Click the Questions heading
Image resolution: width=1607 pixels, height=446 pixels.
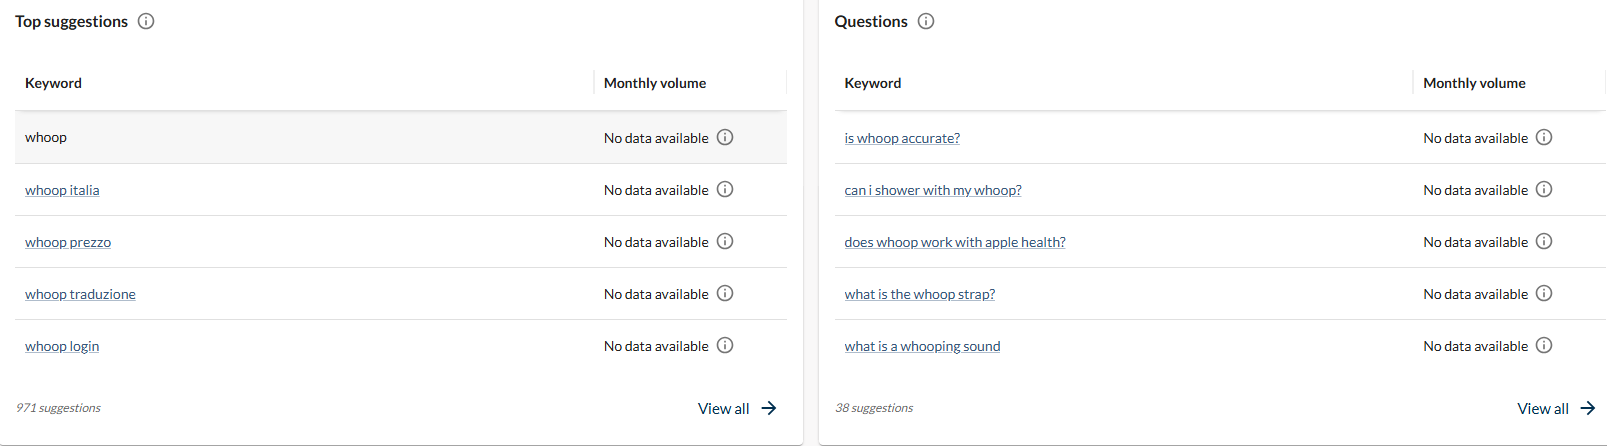pos(871,21)
